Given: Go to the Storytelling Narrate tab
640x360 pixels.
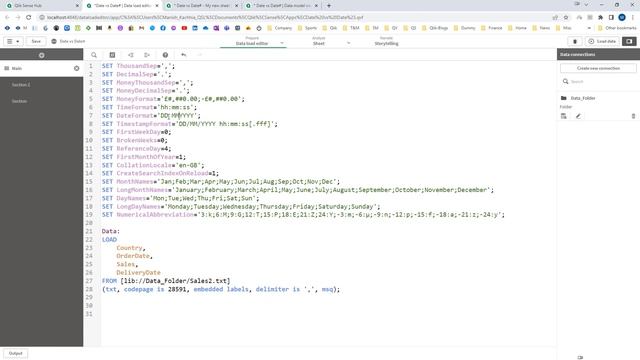Looking at the screenshot, I should pyautogui.click(x=386, y=41).
